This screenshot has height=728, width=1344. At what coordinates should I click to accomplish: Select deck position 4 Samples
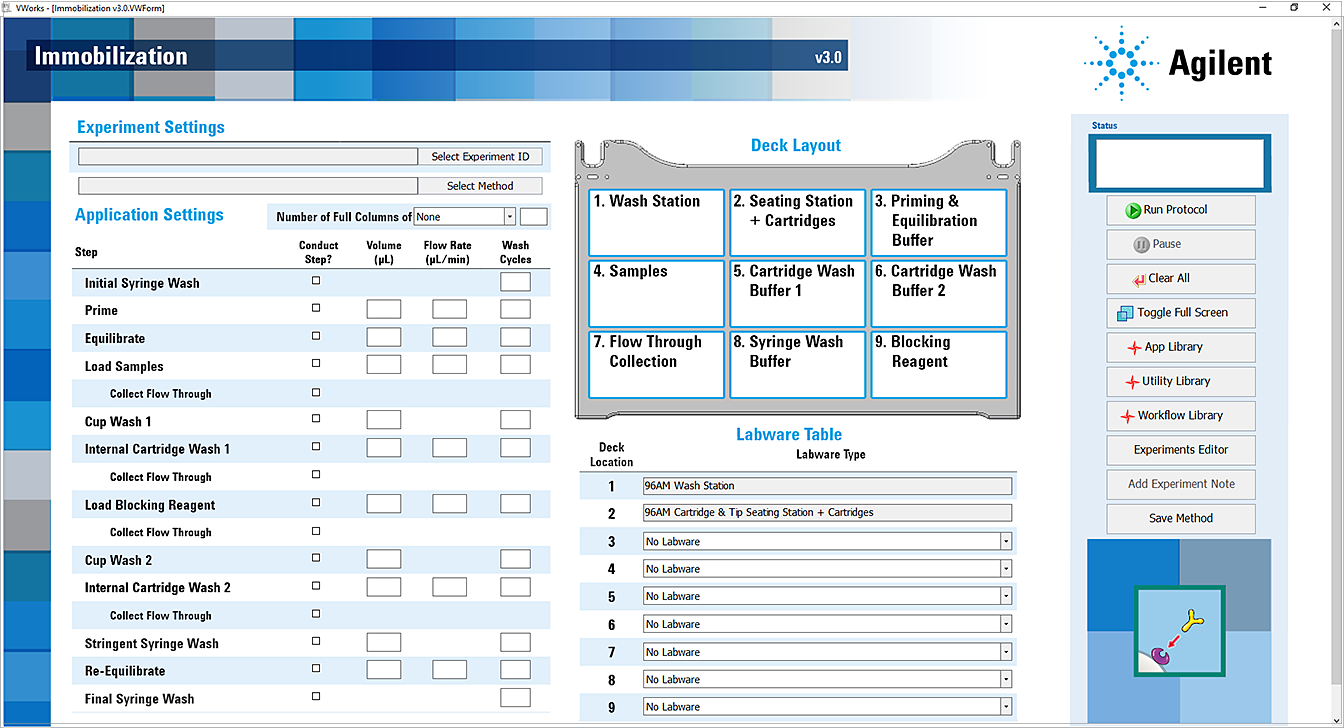pyautogui.click(x=656, y=294)
